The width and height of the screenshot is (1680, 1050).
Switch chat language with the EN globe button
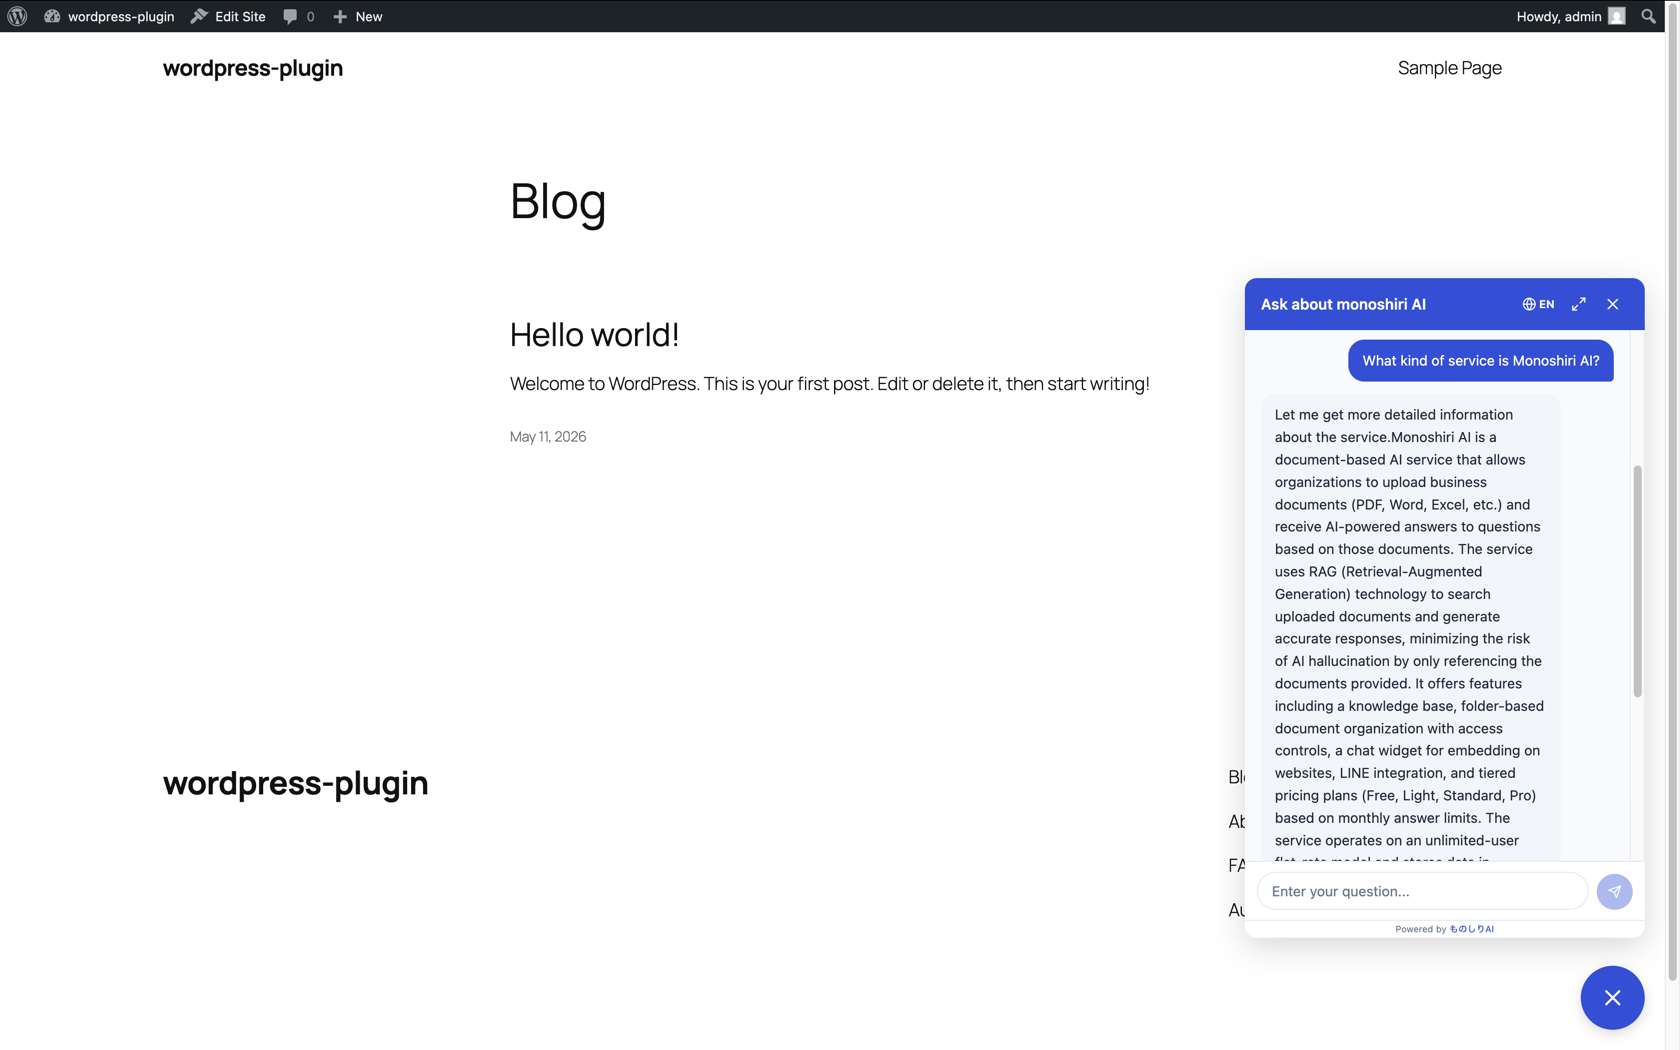[1538, 304]
